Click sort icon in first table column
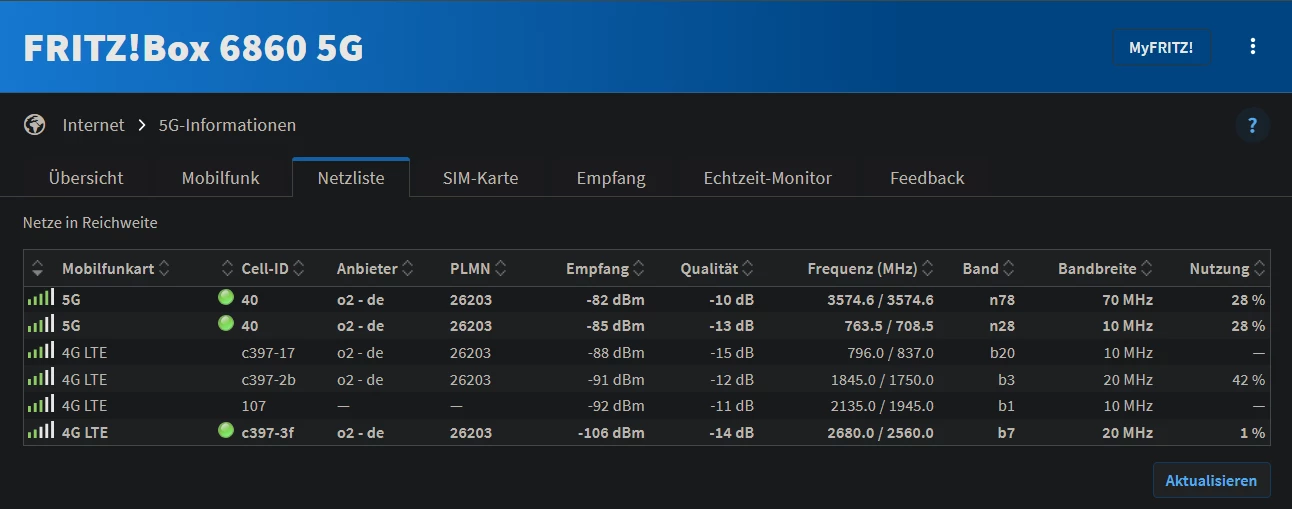The image size is (1292, 509). pyautogui.click(x=38, y=268)
